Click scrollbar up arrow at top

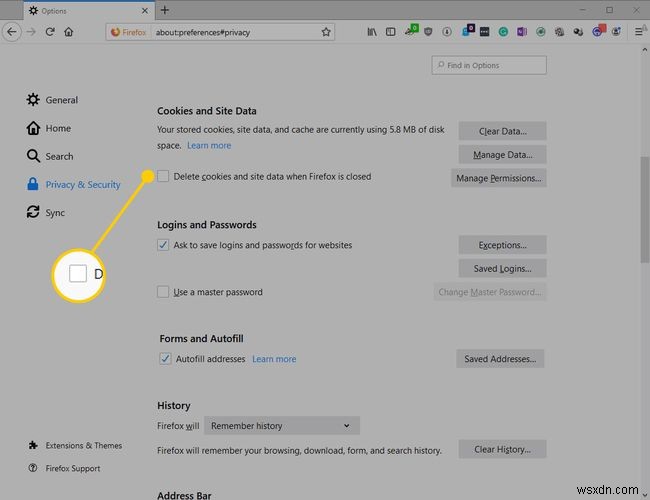pyautogui.click(x=645, y=50)
